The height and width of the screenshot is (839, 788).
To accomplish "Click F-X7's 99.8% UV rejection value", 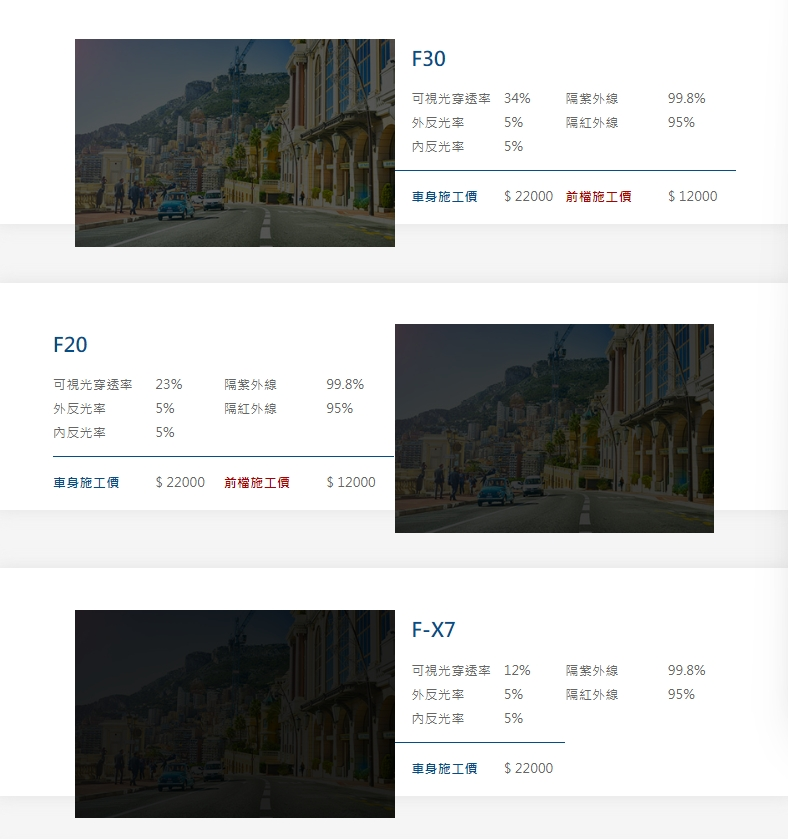I will click(x=686, y=670).
